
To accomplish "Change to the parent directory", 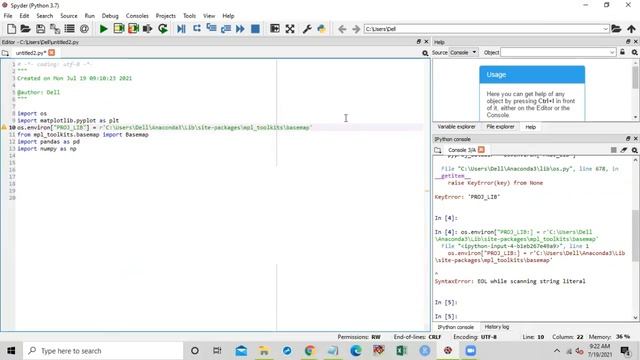I will [631, 29].
